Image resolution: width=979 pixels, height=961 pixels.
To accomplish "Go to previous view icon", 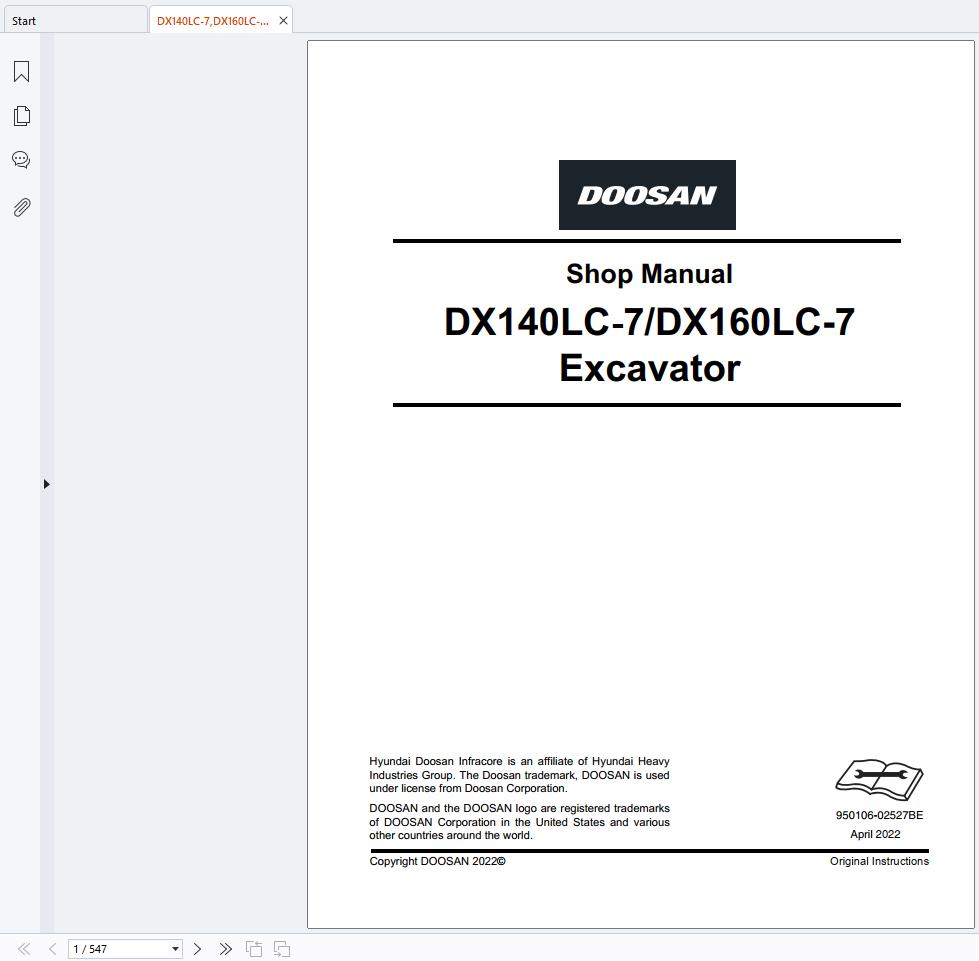I will click(253, 949).
